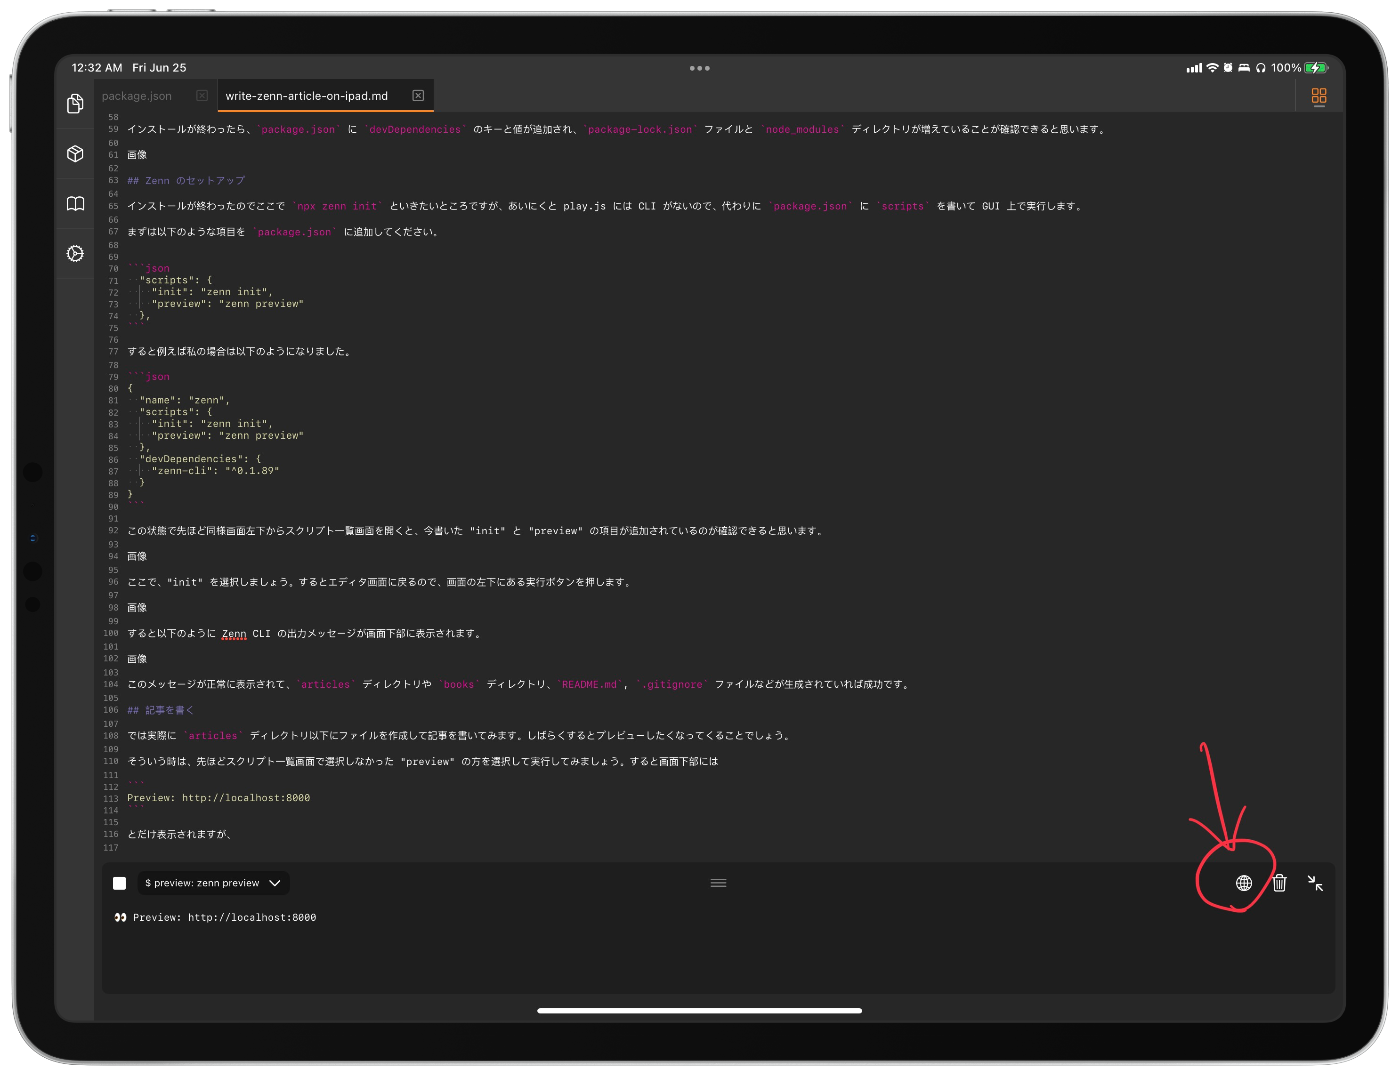Image resolution: width=1400 pixels, height=1077 pixels.
Task: Click the 'npx zenn init' inline code
Action: point(337,206)
